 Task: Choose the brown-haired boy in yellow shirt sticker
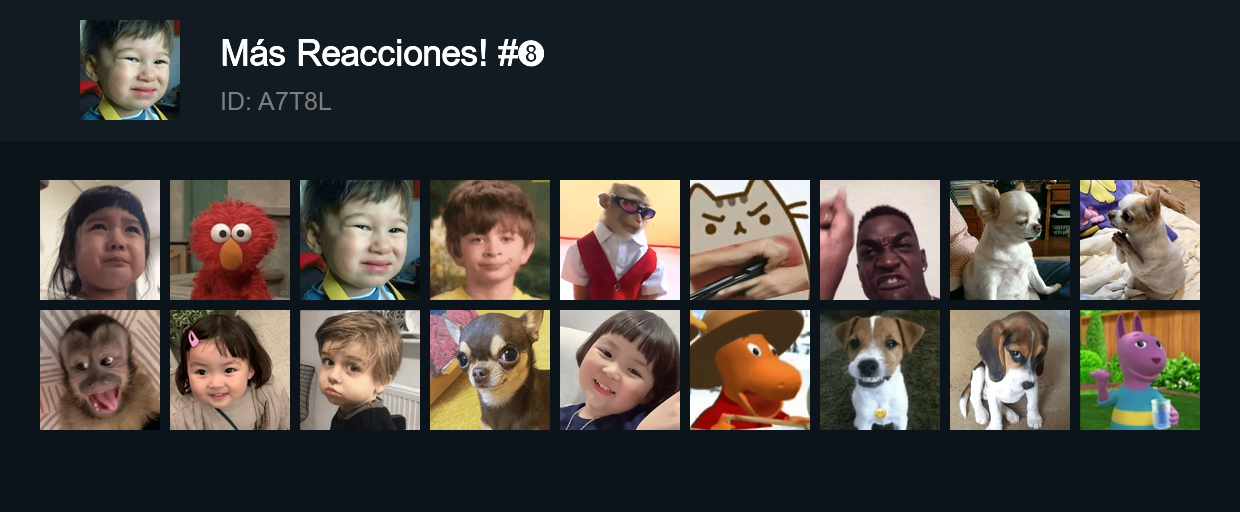tap(490, 240)
